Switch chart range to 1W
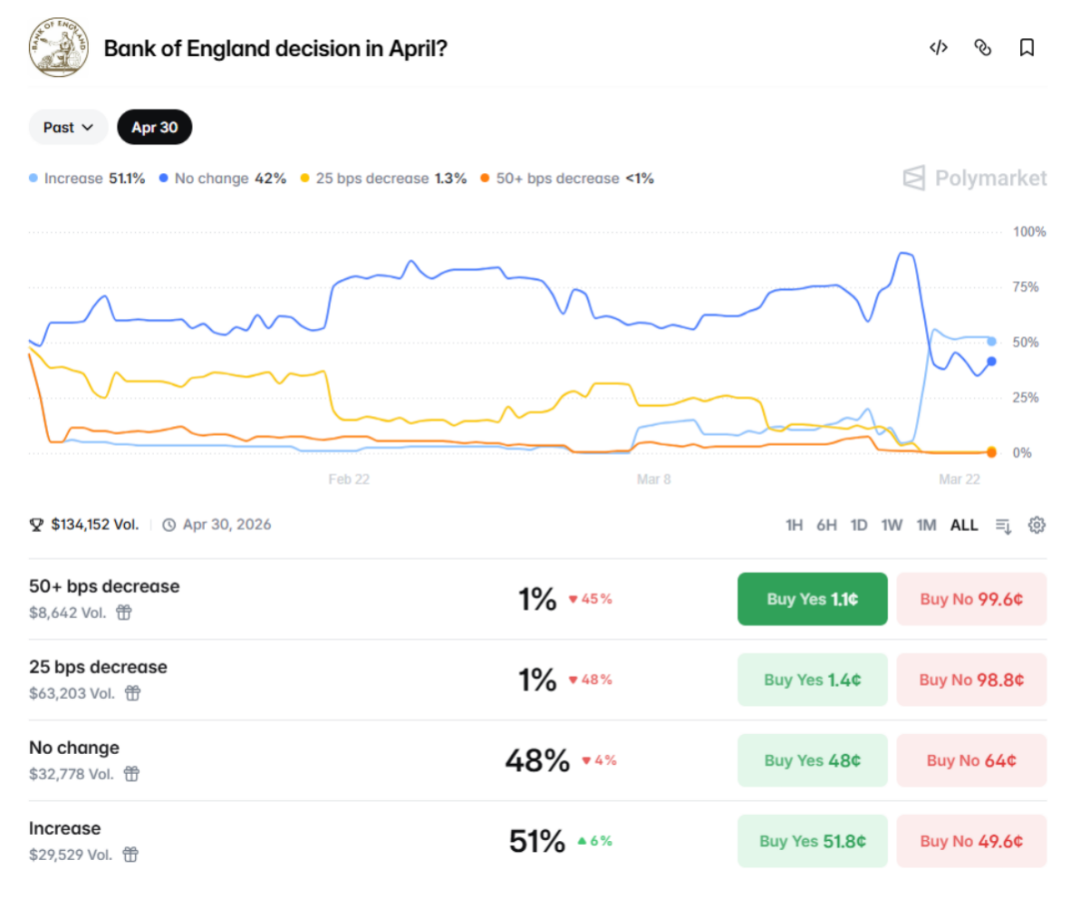This screenshot has width=1080, height=899. pos(892,525)
